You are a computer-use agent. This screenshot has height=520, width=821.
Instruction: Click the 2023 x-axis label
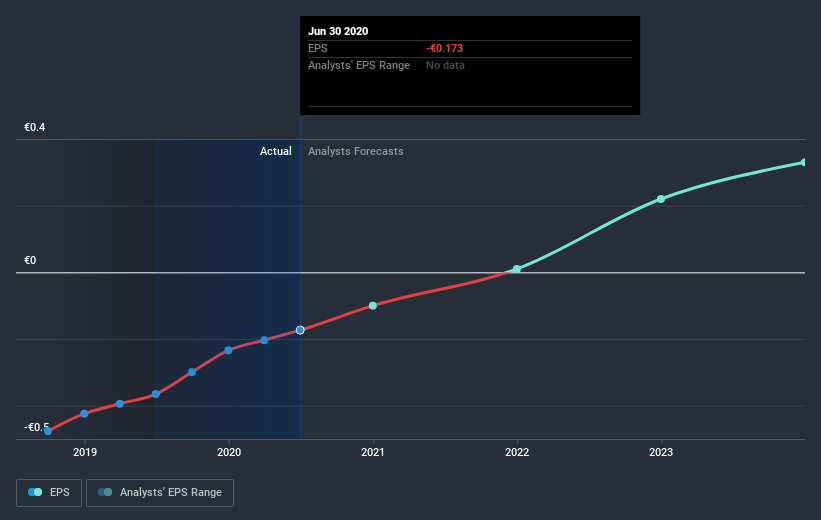[661, 452]
